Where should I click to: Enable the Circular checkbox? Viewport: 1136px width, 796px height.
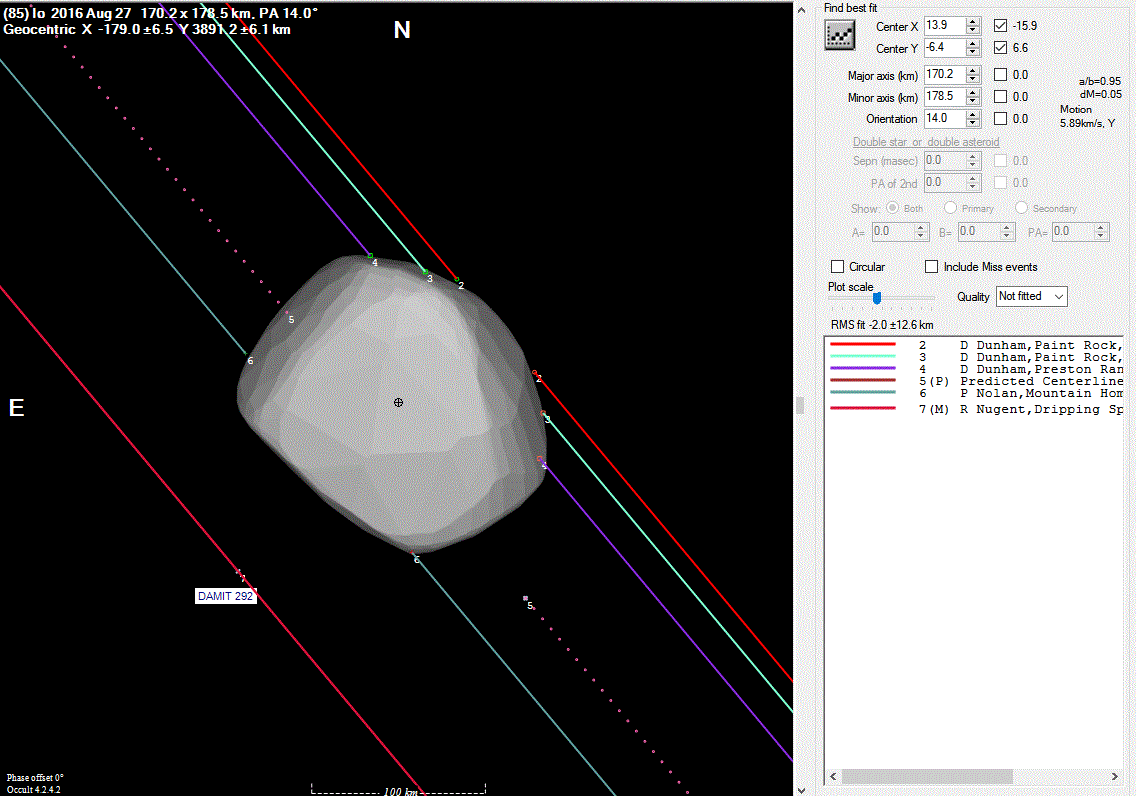[x=838, y=267]
